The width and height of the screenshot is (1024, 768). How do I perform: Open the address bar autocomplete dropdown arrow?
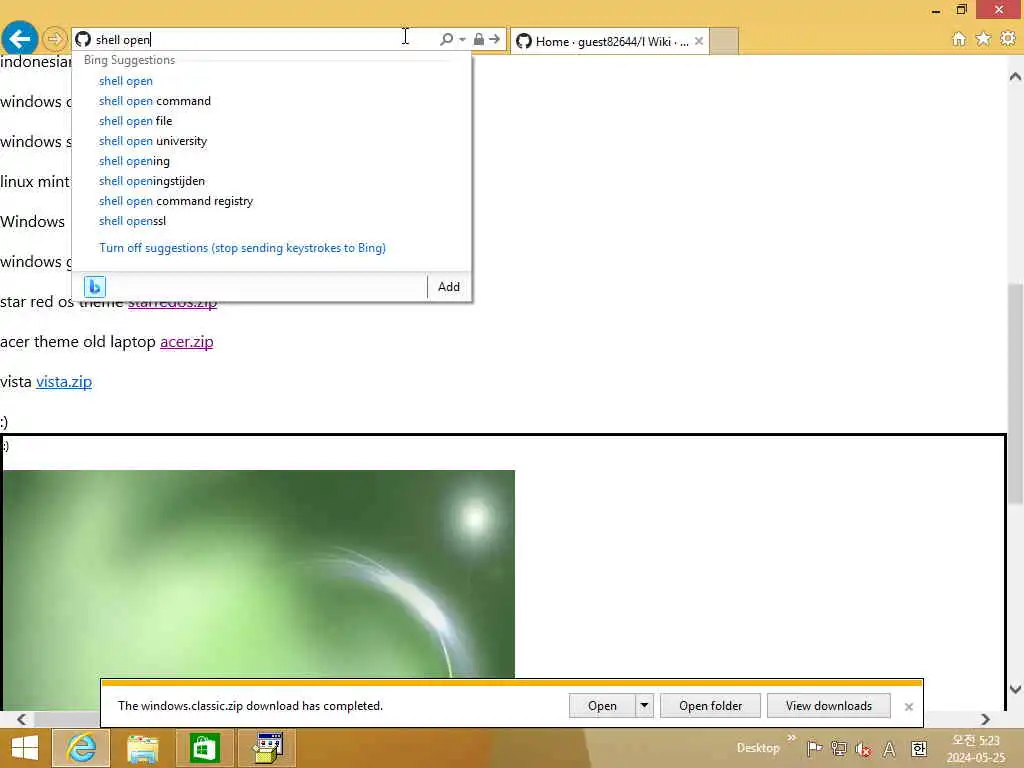click(462, 39)
